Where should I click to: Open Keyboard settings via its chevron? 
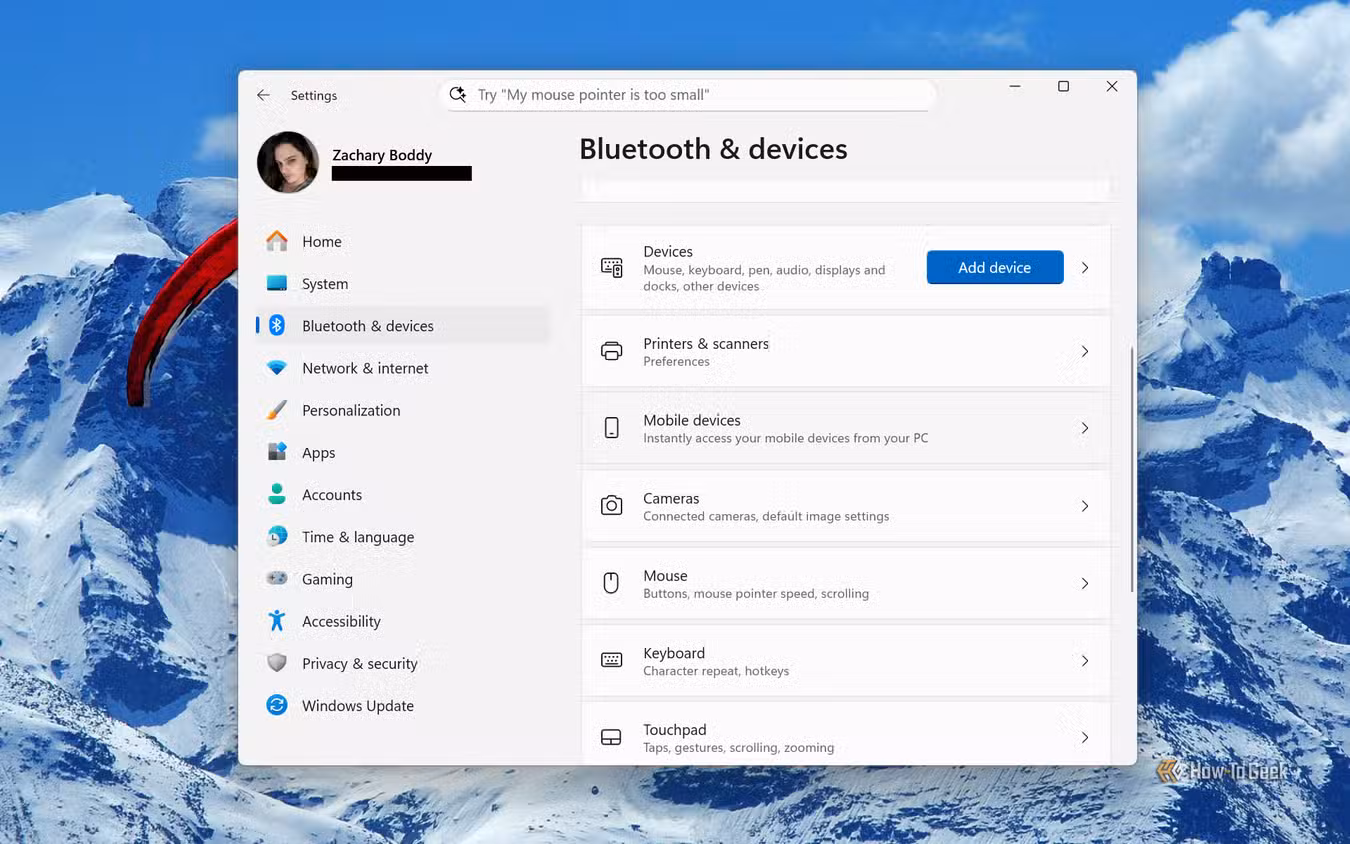(x=1085, y=660)
